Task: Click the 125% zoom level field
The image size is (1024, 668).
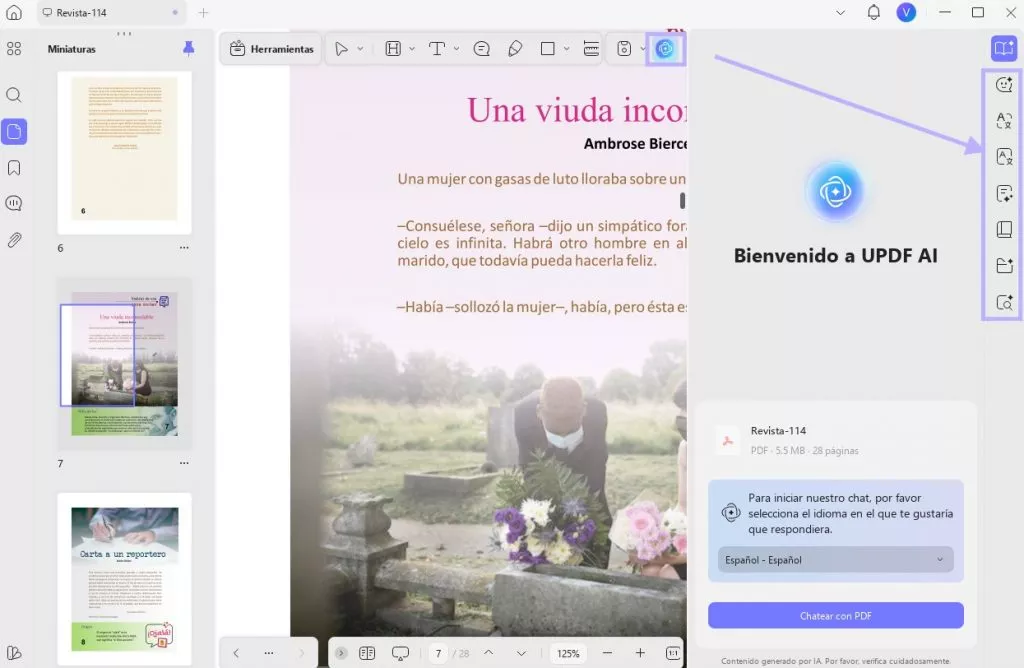Action: click(568, 653)
